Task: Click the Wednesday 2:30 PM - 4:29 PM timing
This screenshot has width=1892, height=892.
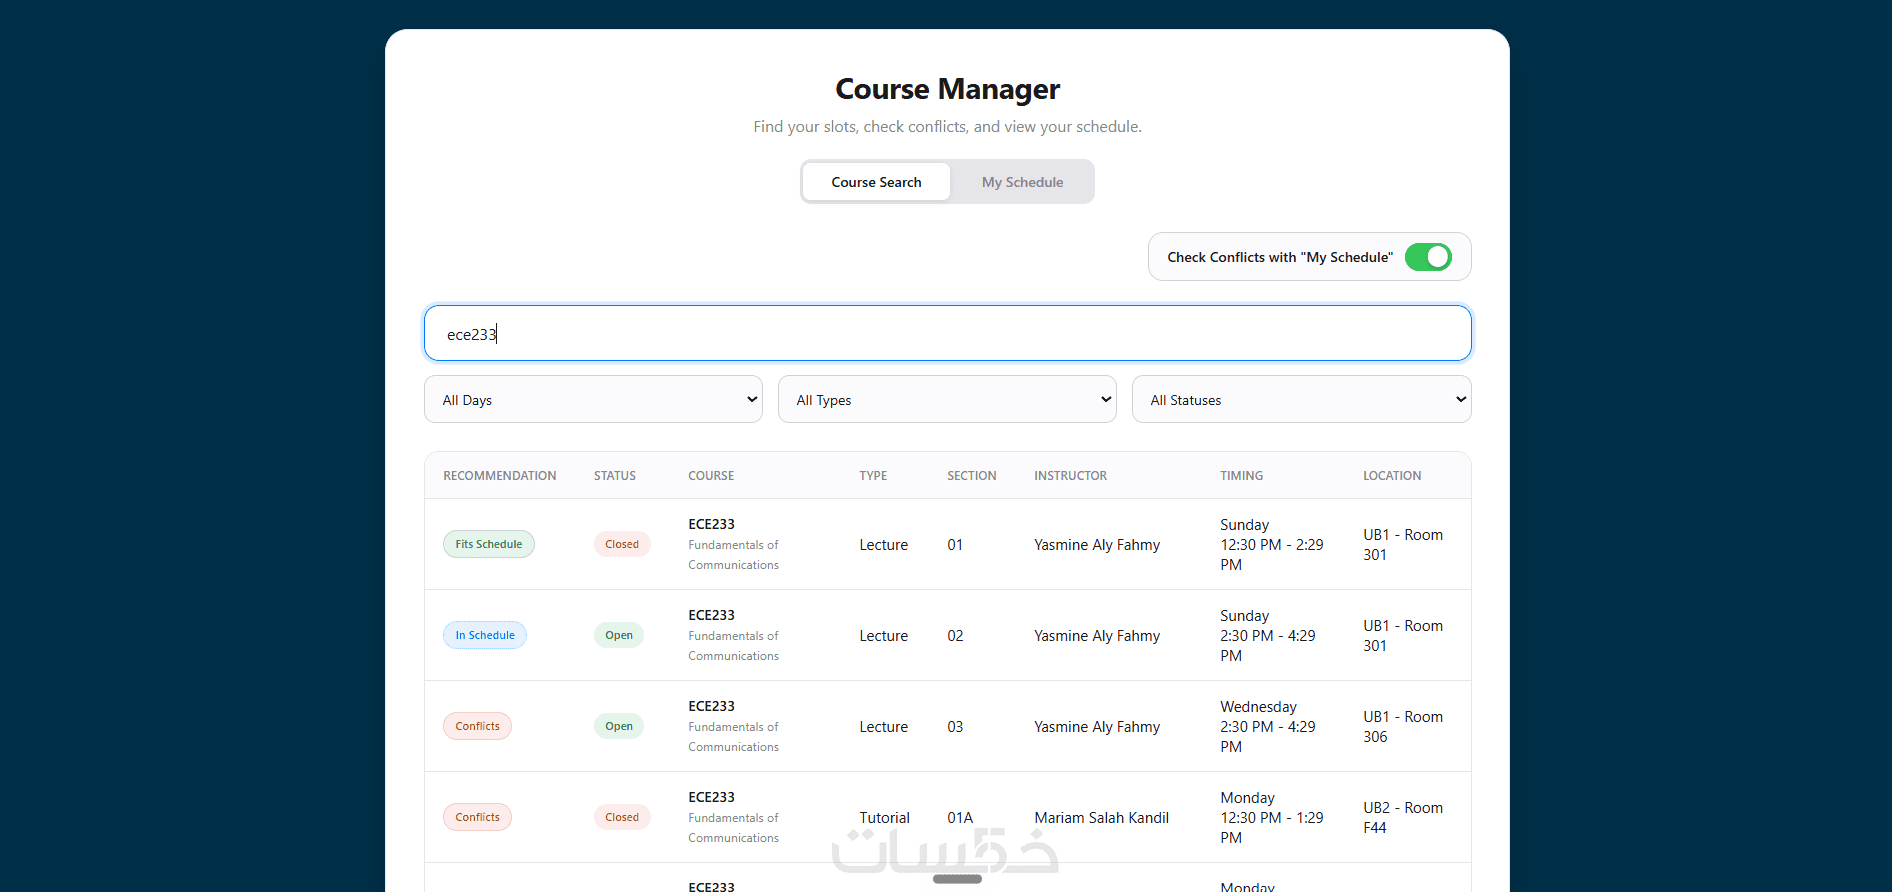Action: pos(1268,727)
